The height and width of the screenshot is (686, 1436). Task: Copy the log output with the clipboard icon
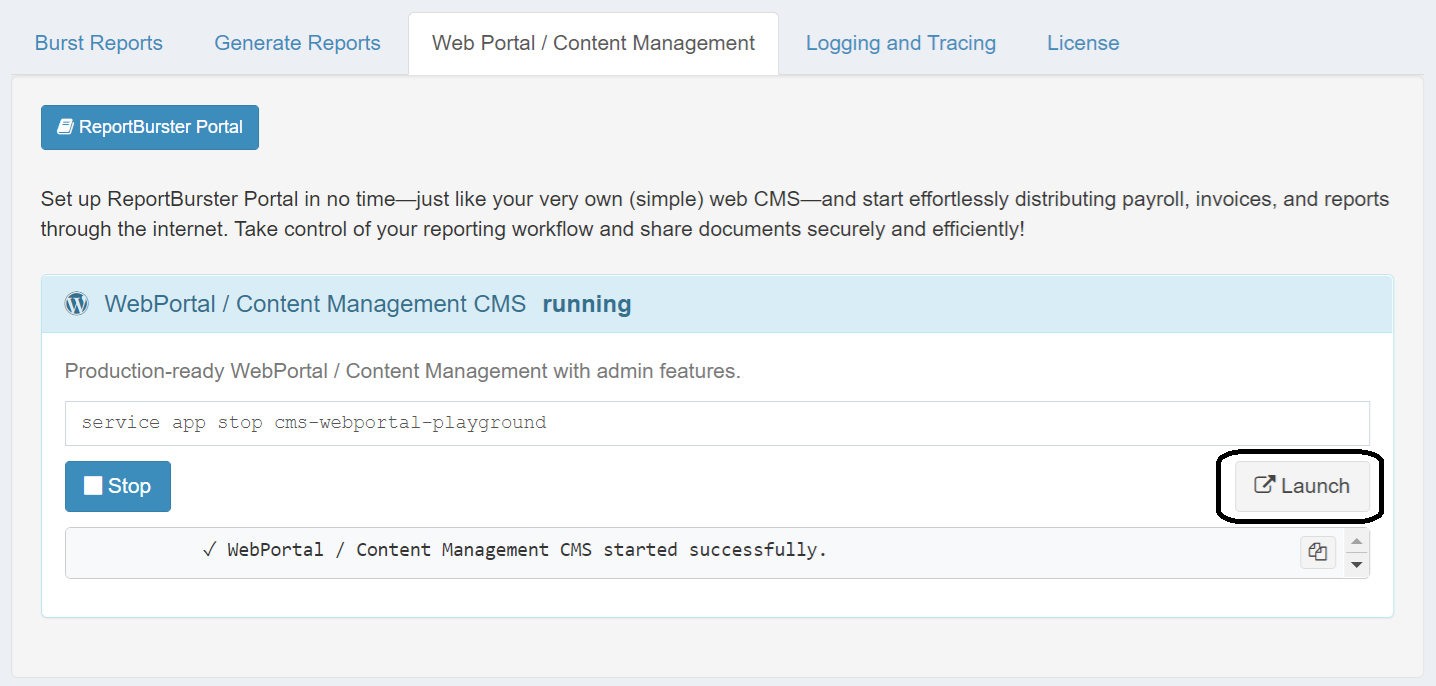[1318, 552]
